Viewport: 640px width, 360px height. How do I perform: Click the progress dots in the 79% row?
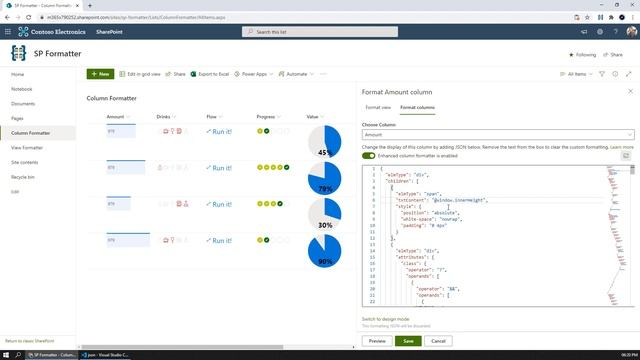[x=273, y=167]
